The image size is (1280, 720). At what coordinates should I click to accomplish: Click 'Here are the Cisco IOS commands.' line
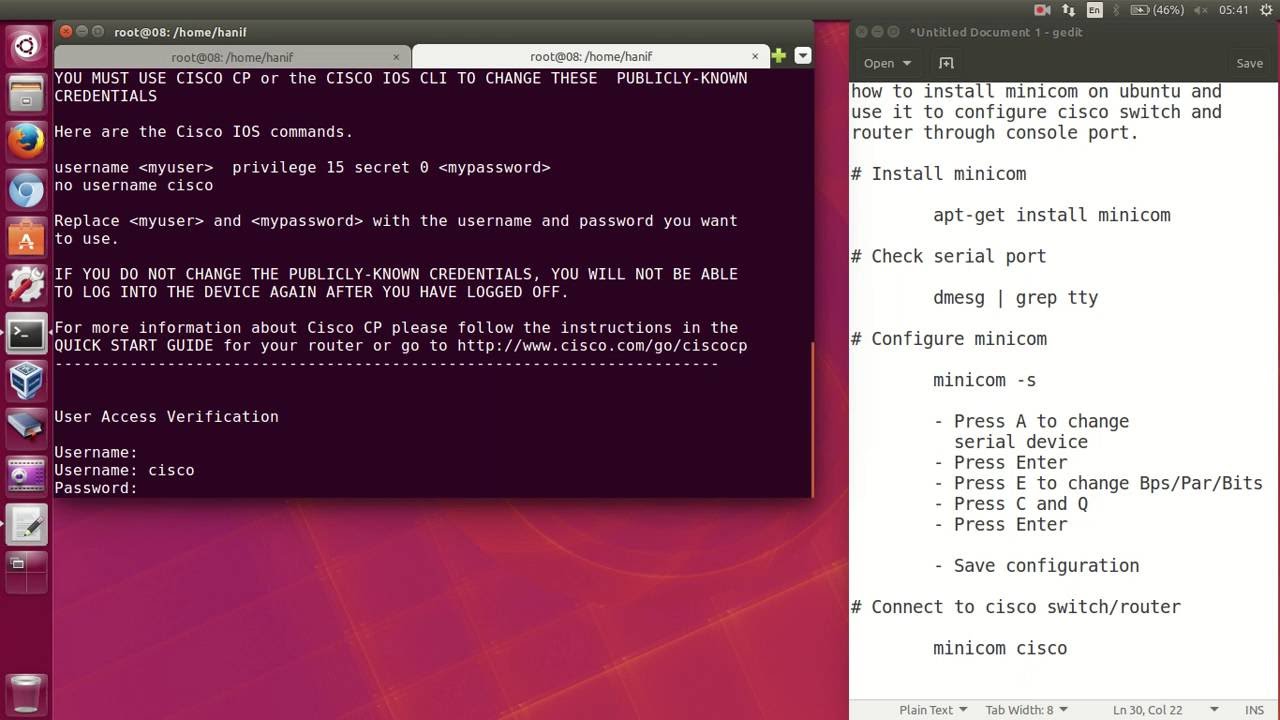(203, 132)
